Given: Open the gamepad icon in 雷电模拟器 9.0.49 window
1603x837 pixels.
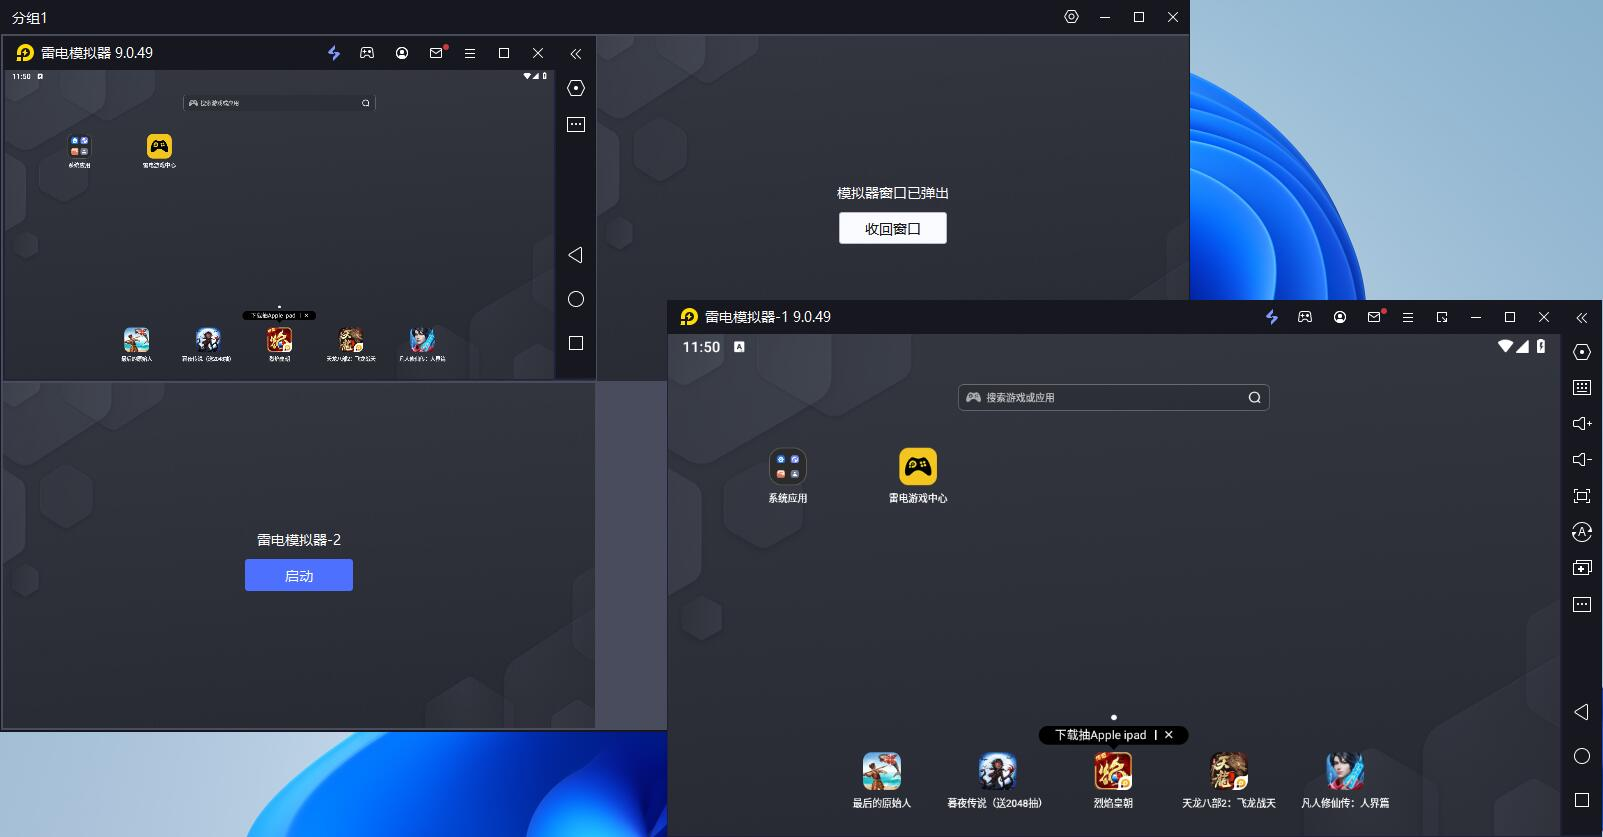Looking at the screenshot, I should 367,53.
